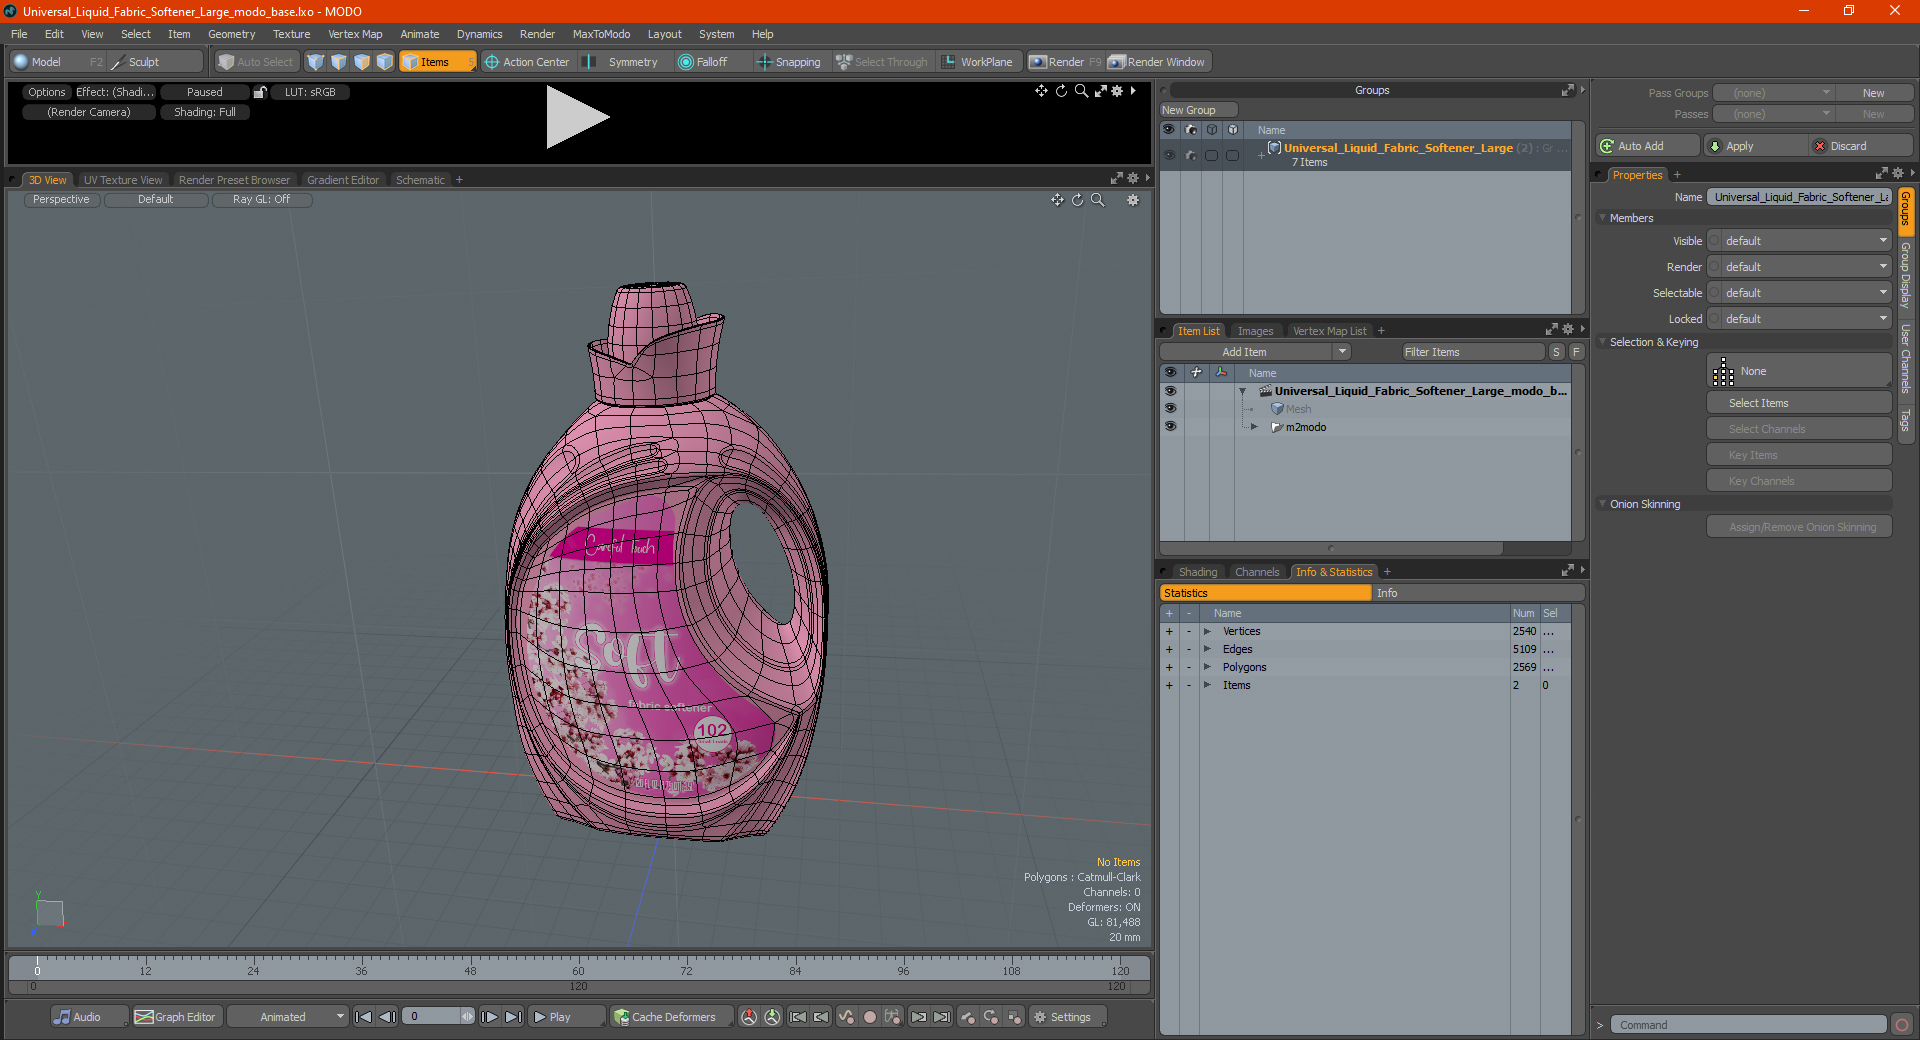Toggle Auto Select
Screen dimensions: 1920x1040
[255, 62]
